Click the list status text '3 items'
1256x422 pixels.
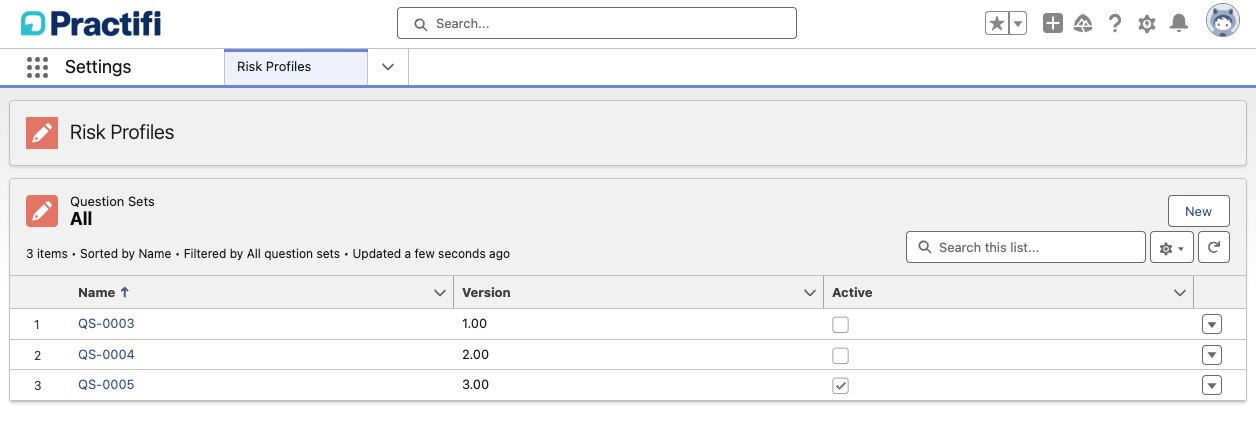click(x=47, y=254)
